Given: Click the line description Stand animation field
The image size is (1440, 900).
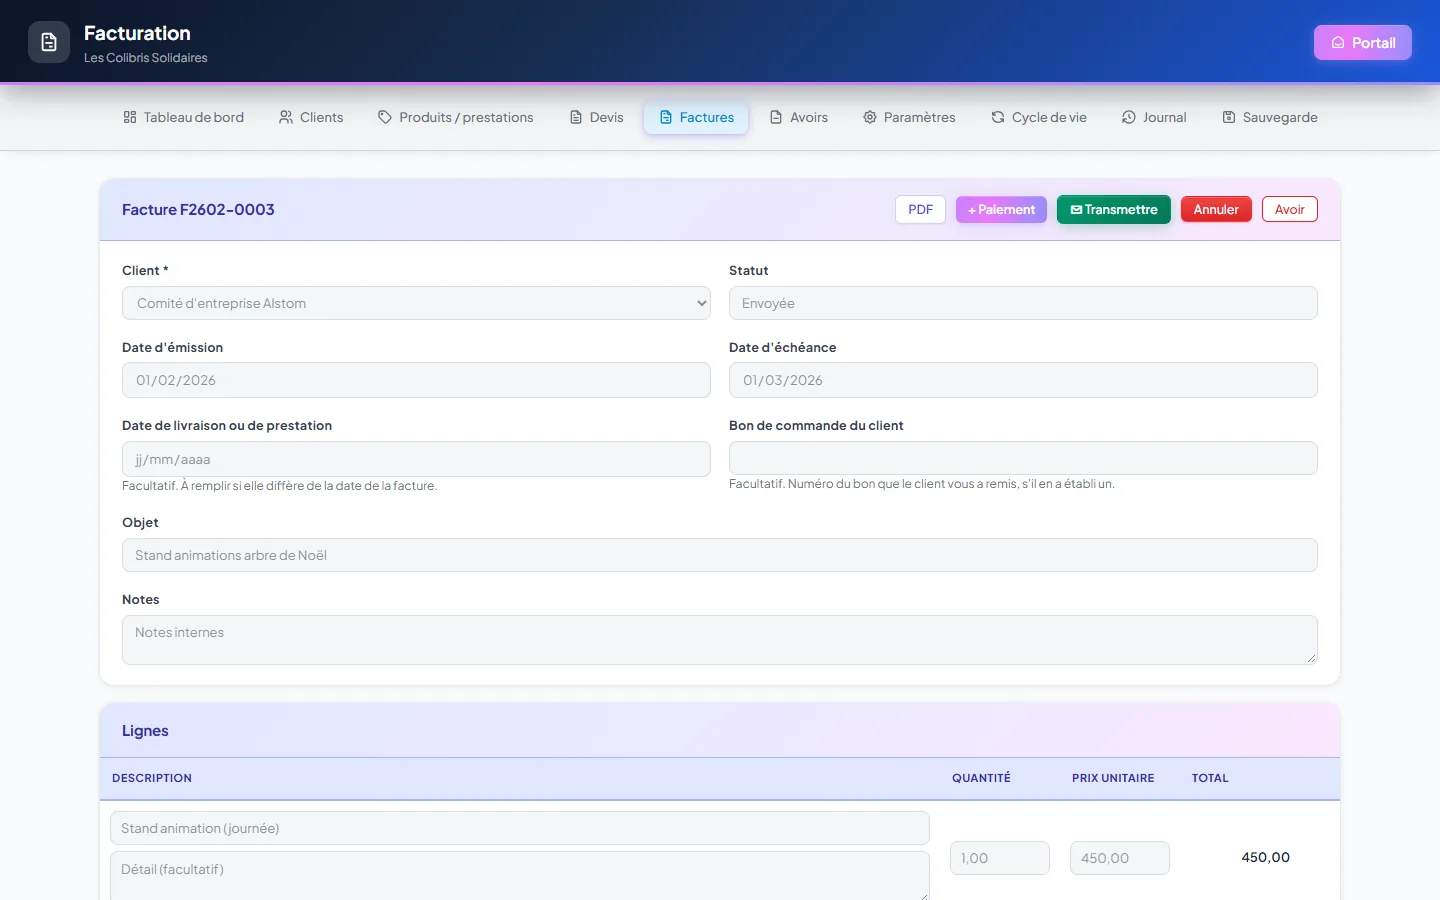Looking at the screenshot, I should [x=520, y=828].
